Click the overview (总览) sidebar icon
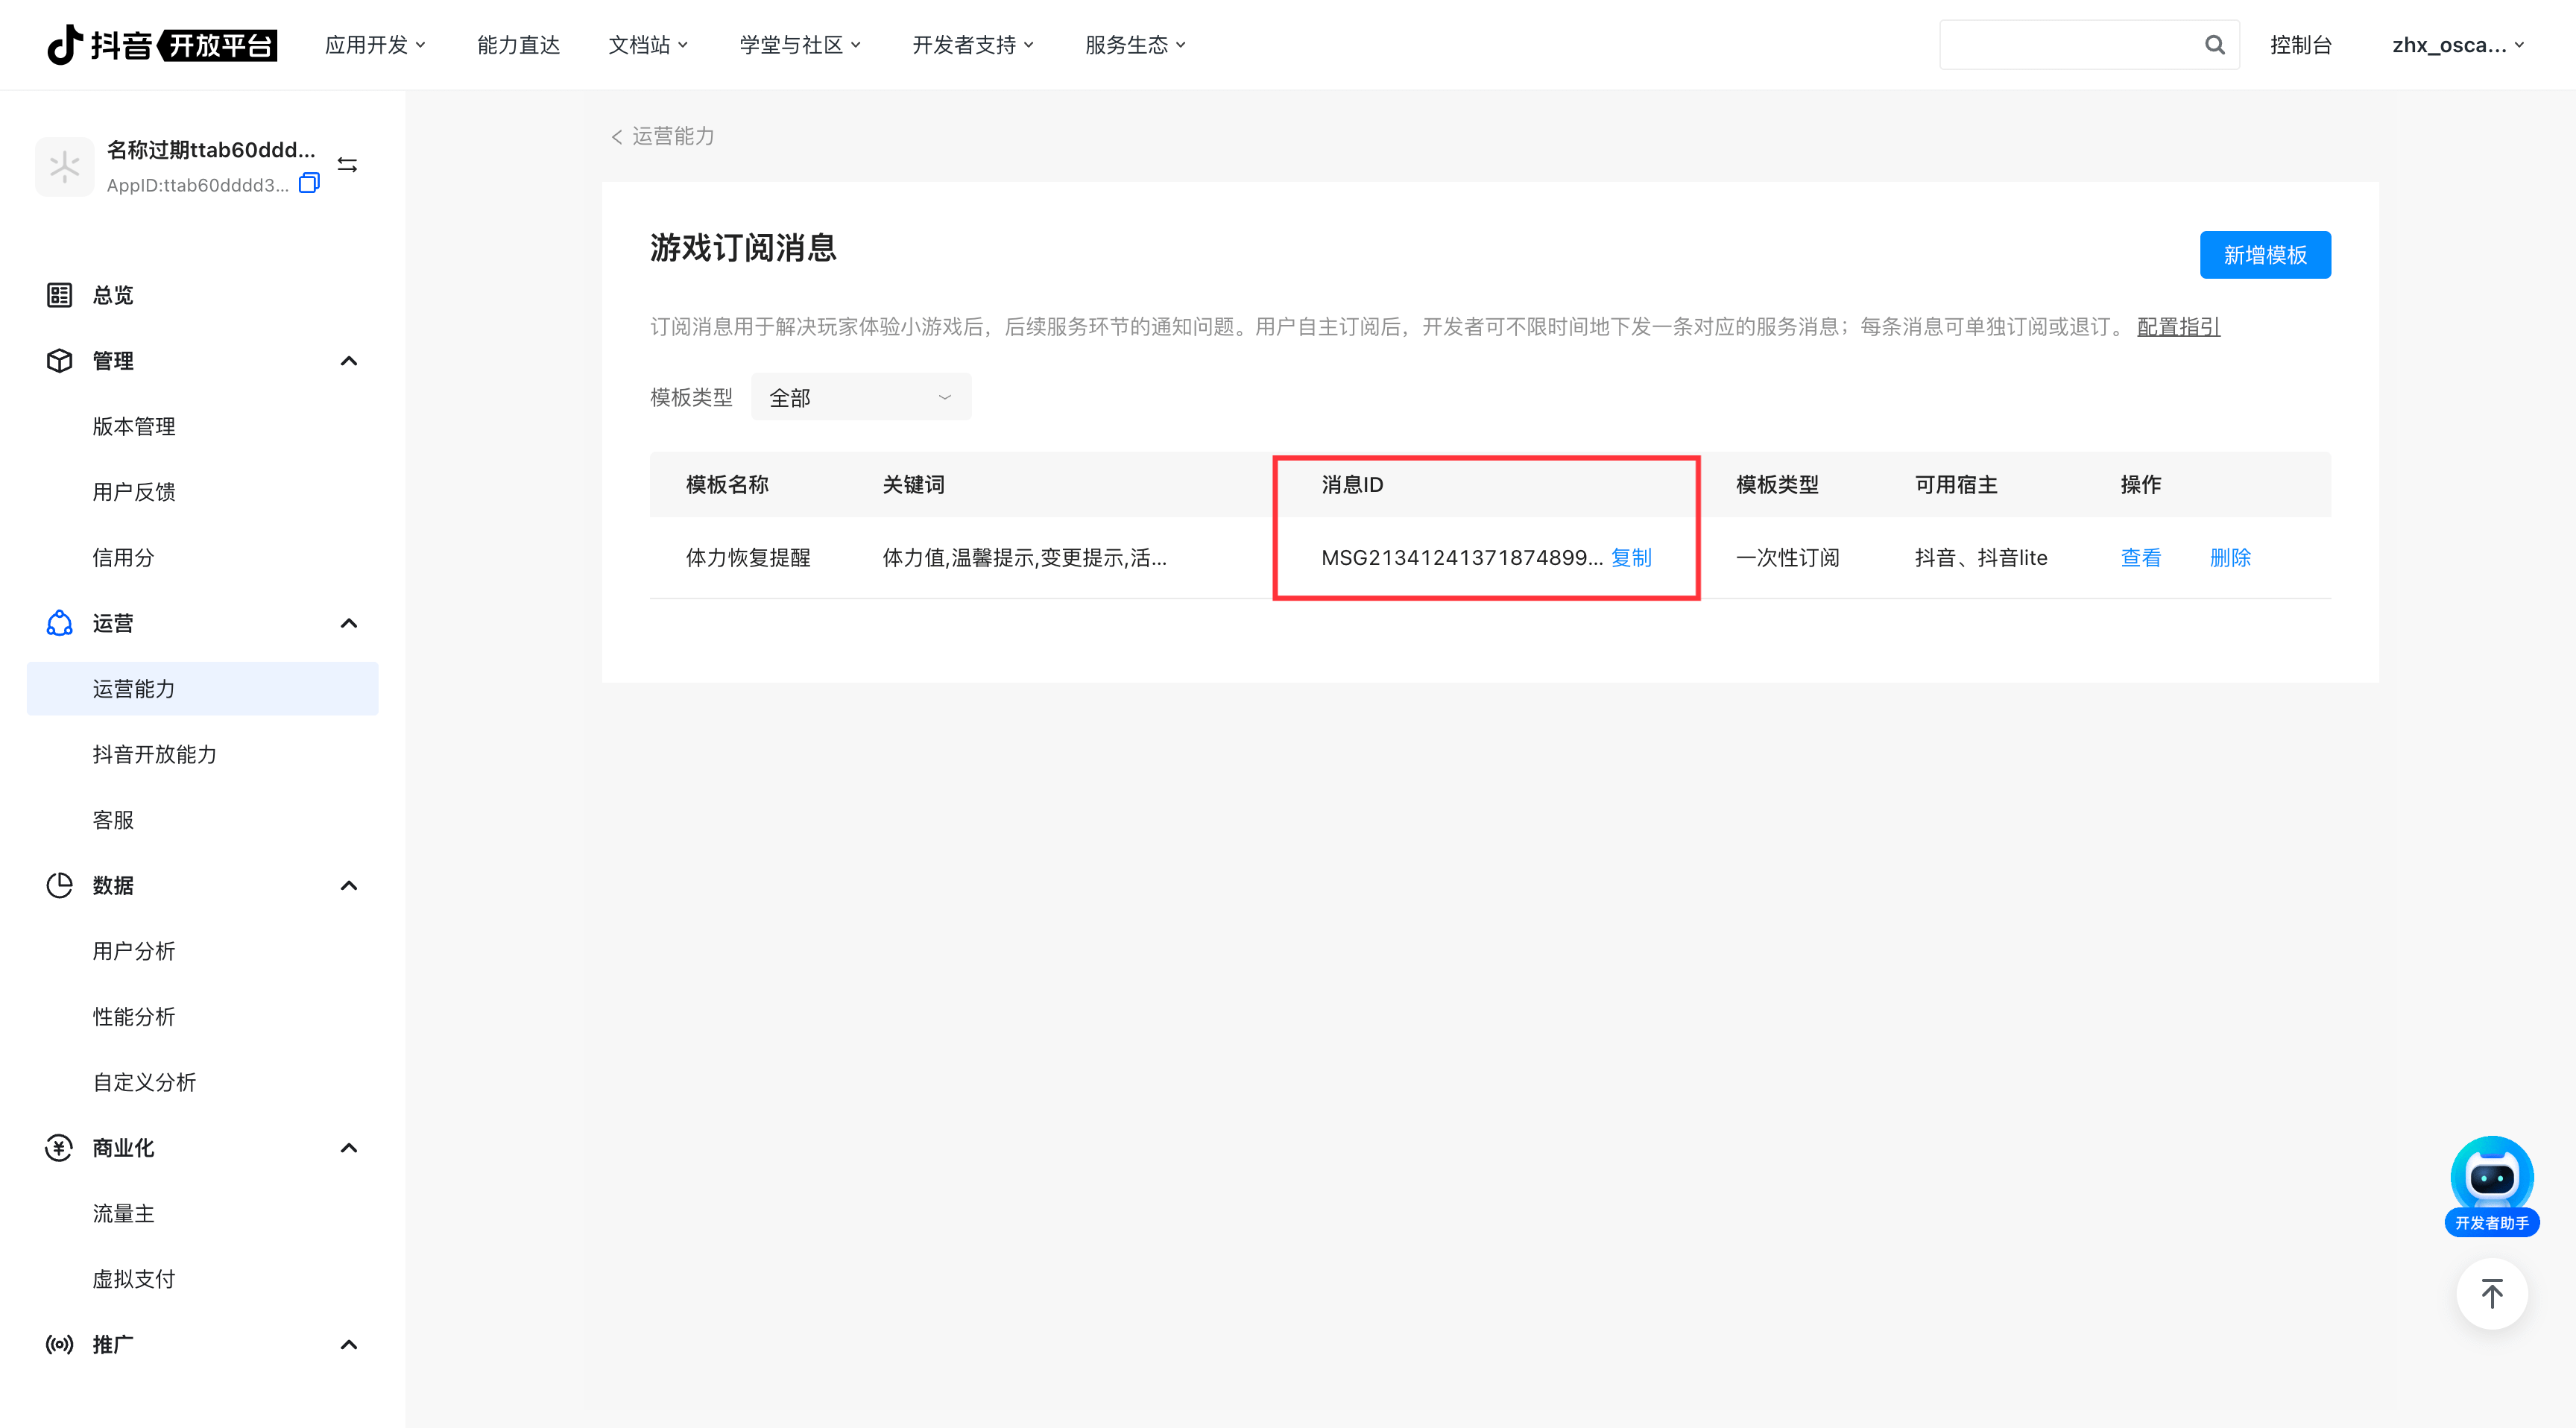This screenshot has height=1428, width=2576. click(x=60, y=295)
